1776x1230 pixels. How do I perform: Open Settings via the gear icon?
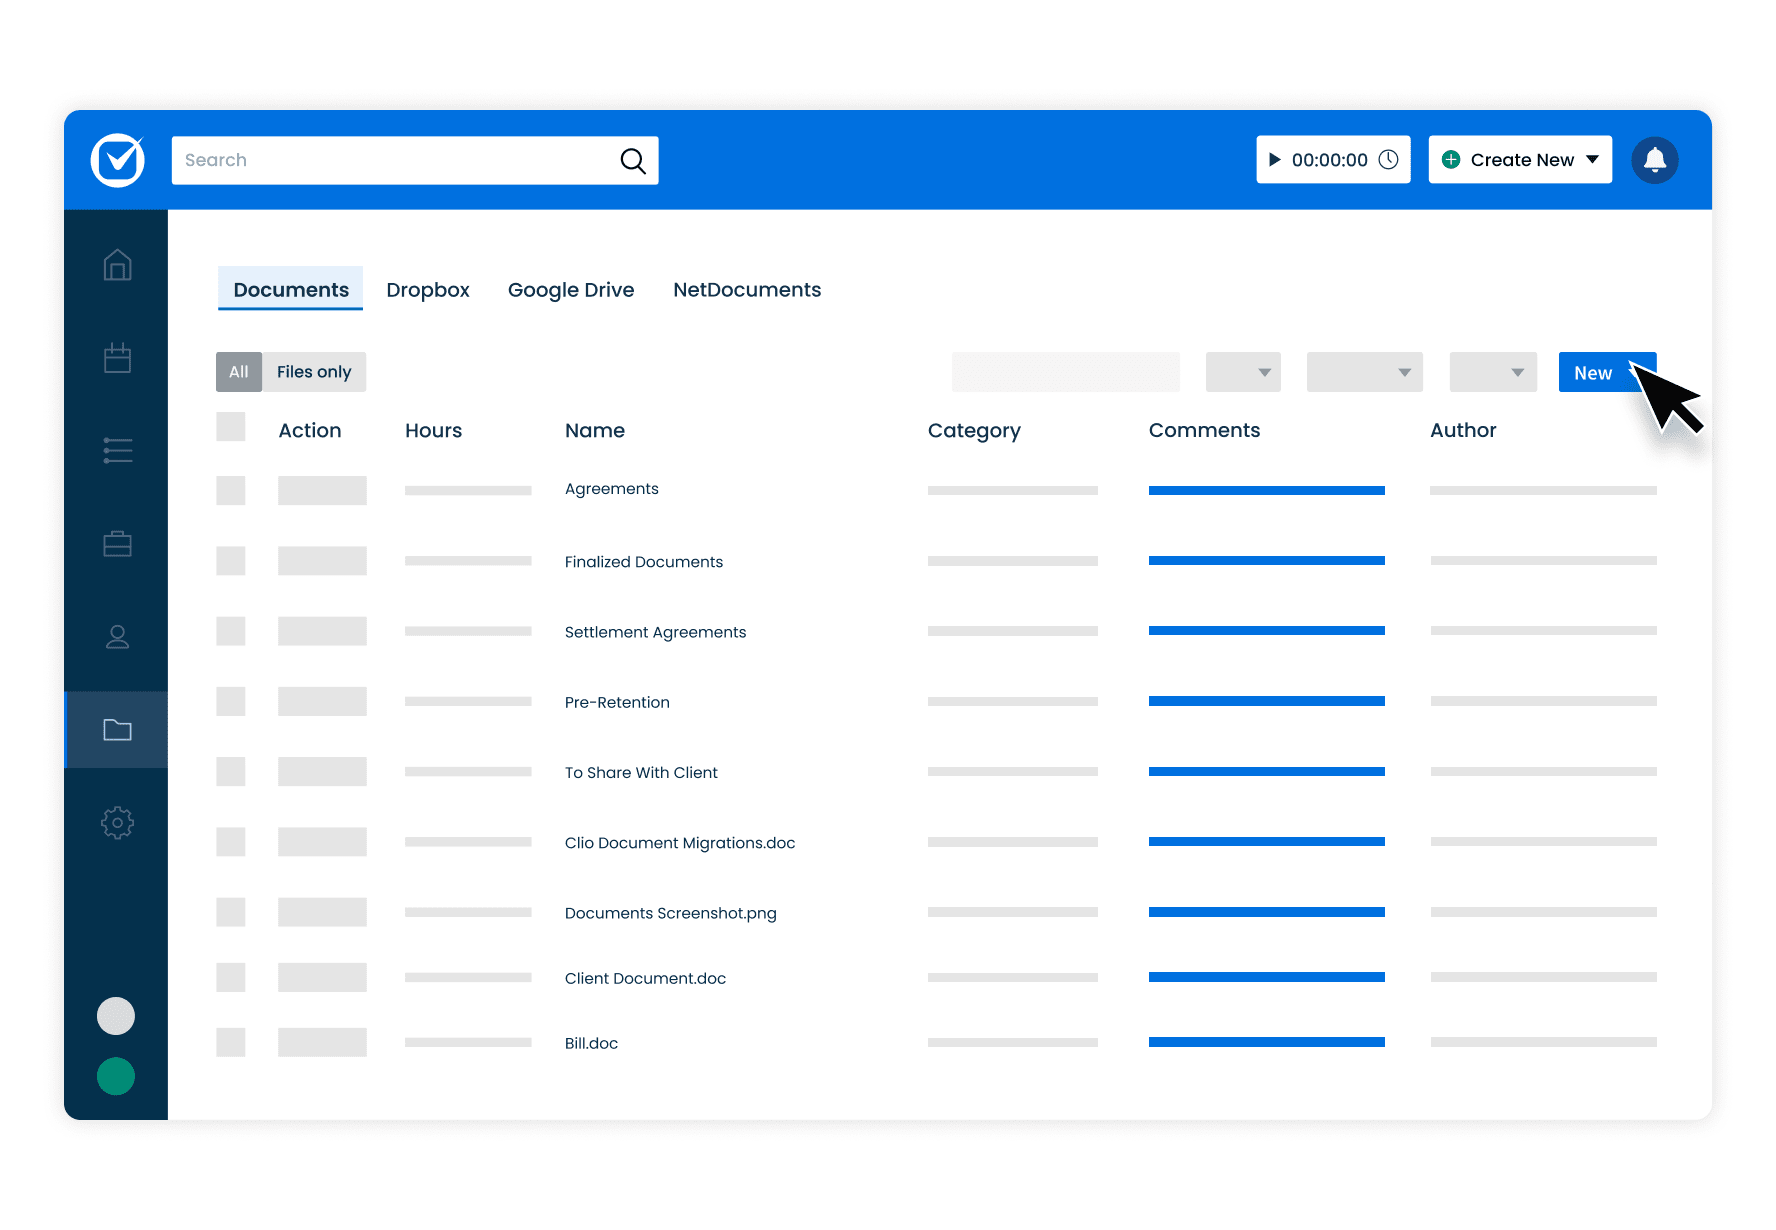coord(116,822)
